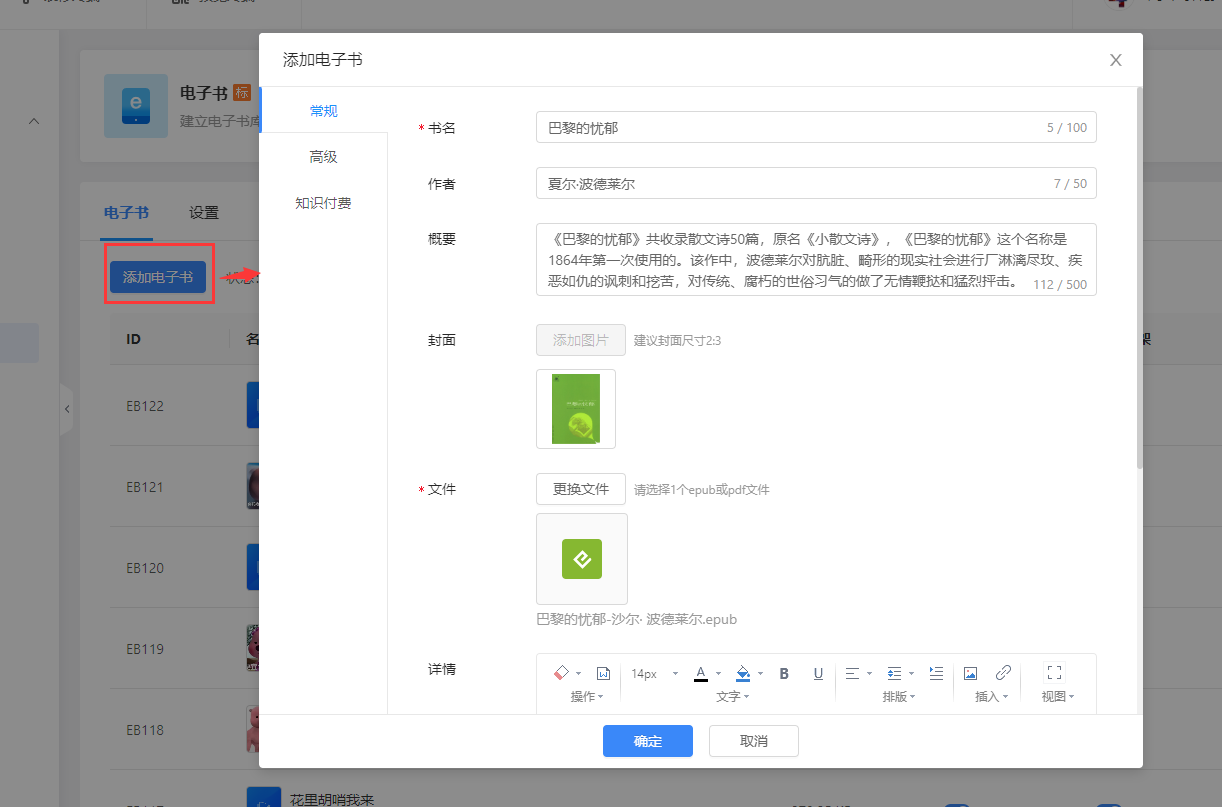Switch to the 高级 tab

pos(323,157)
